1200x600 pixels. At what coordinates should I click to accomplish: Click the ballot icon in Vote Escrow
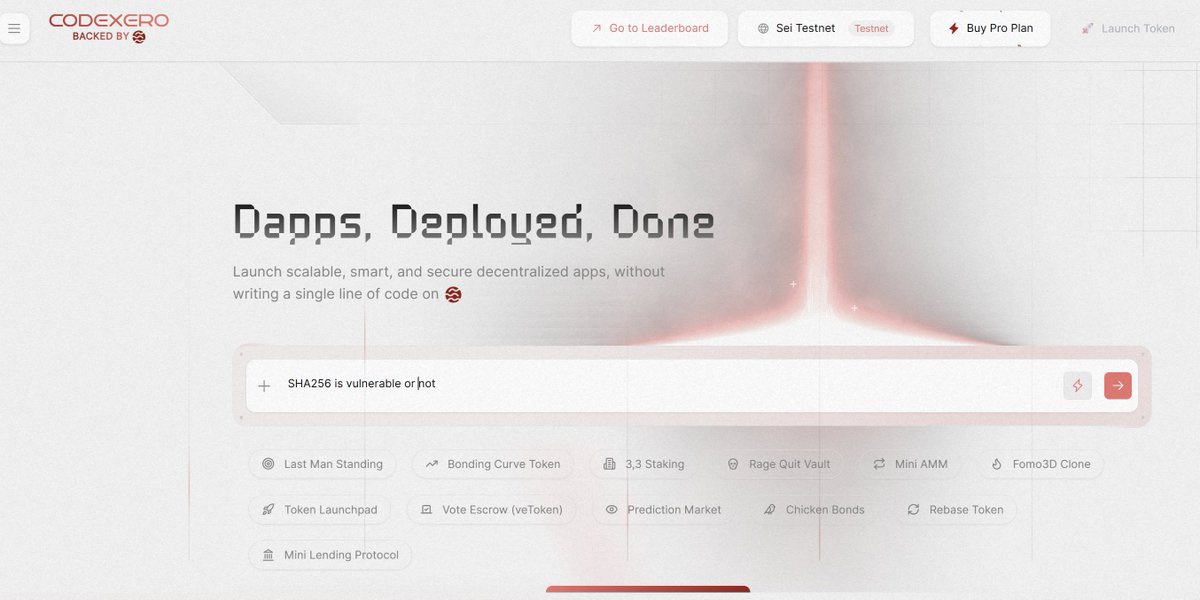pos(426,510)
